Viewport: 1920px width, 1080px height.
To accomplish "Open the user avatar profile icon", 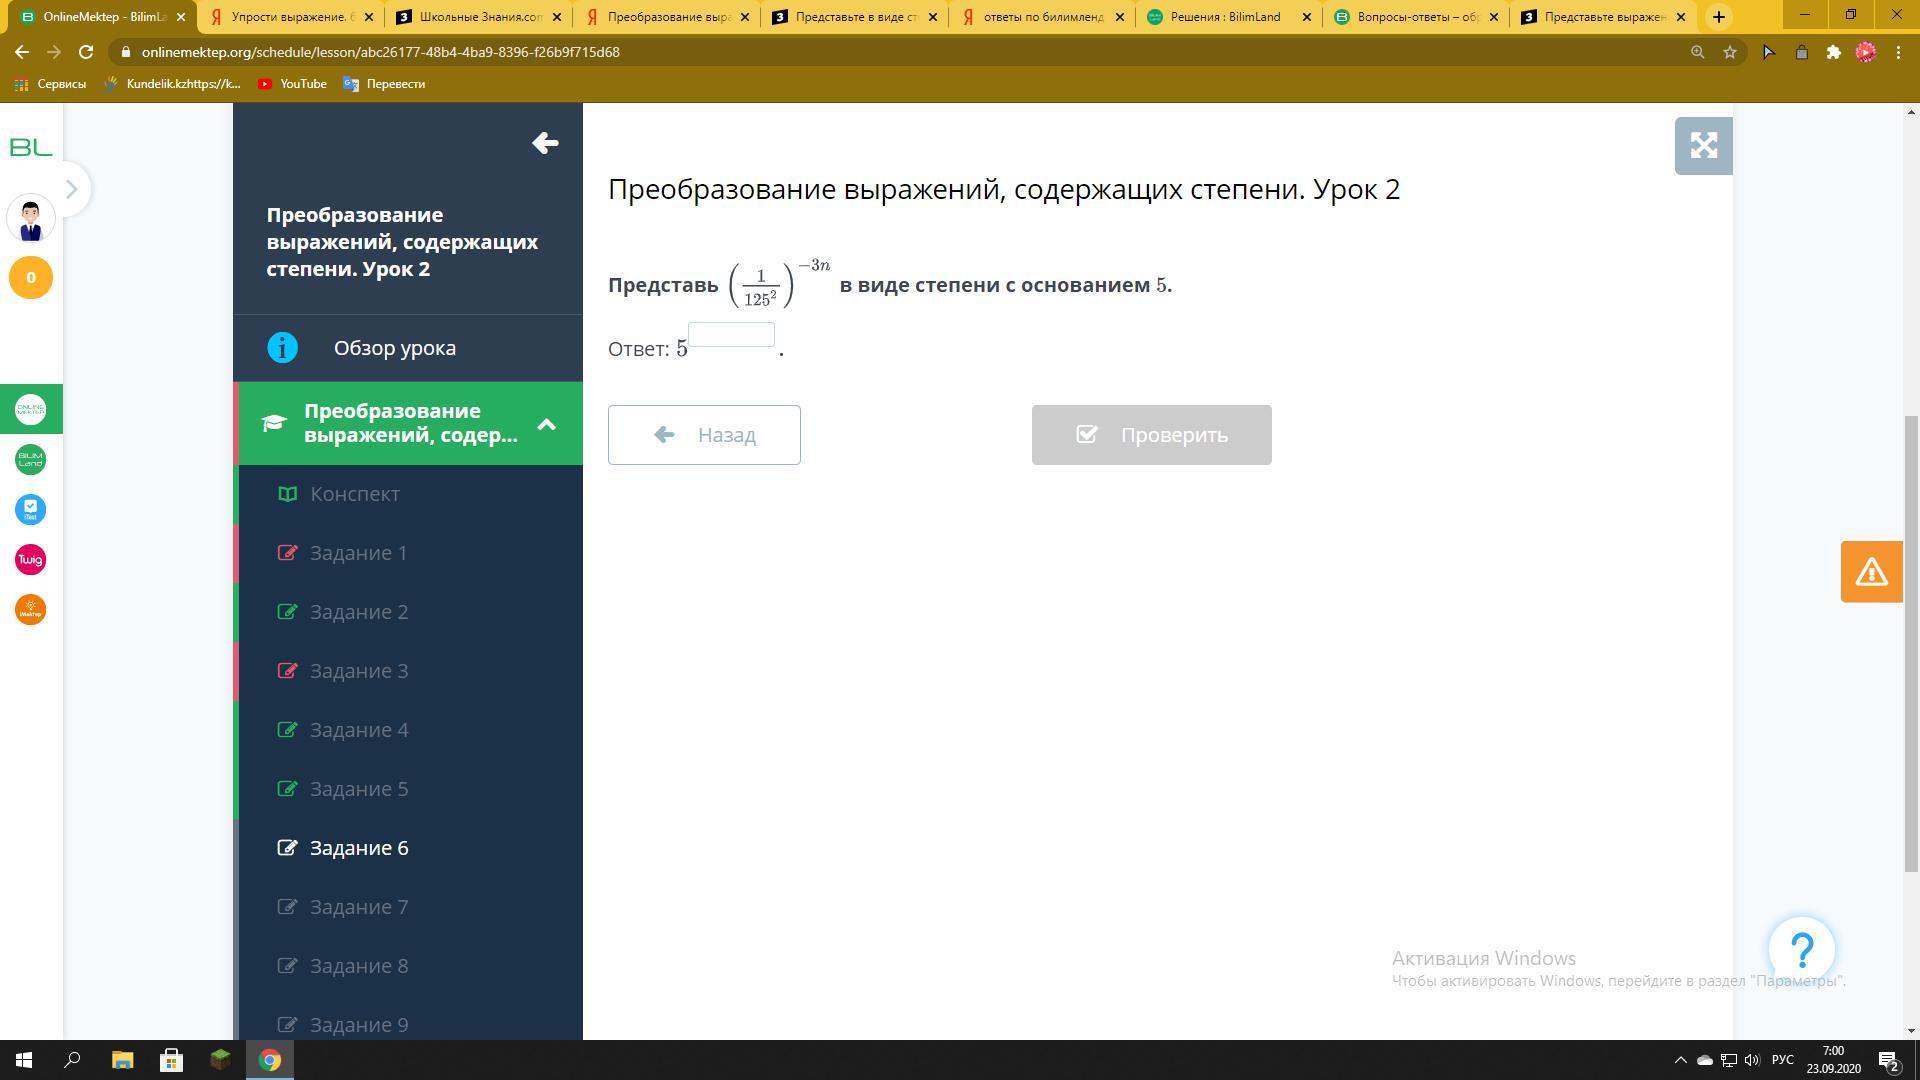I will click(31, 219).
